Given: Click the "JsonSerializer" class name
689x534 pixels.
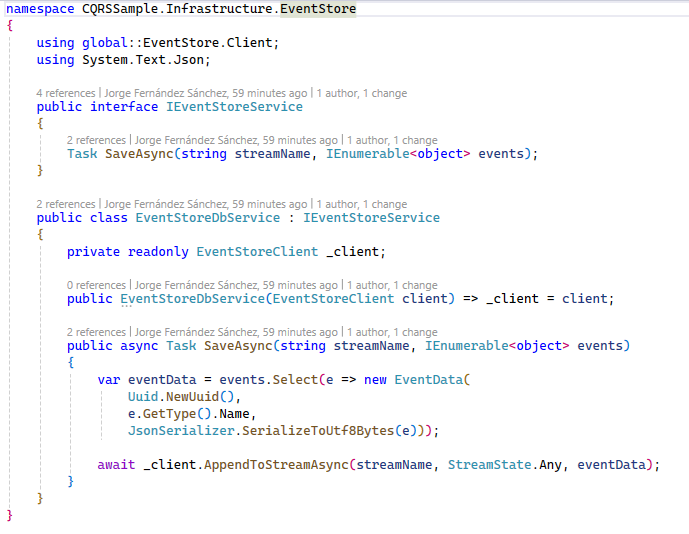Looking at the screenshot, I should click(181, 431).
